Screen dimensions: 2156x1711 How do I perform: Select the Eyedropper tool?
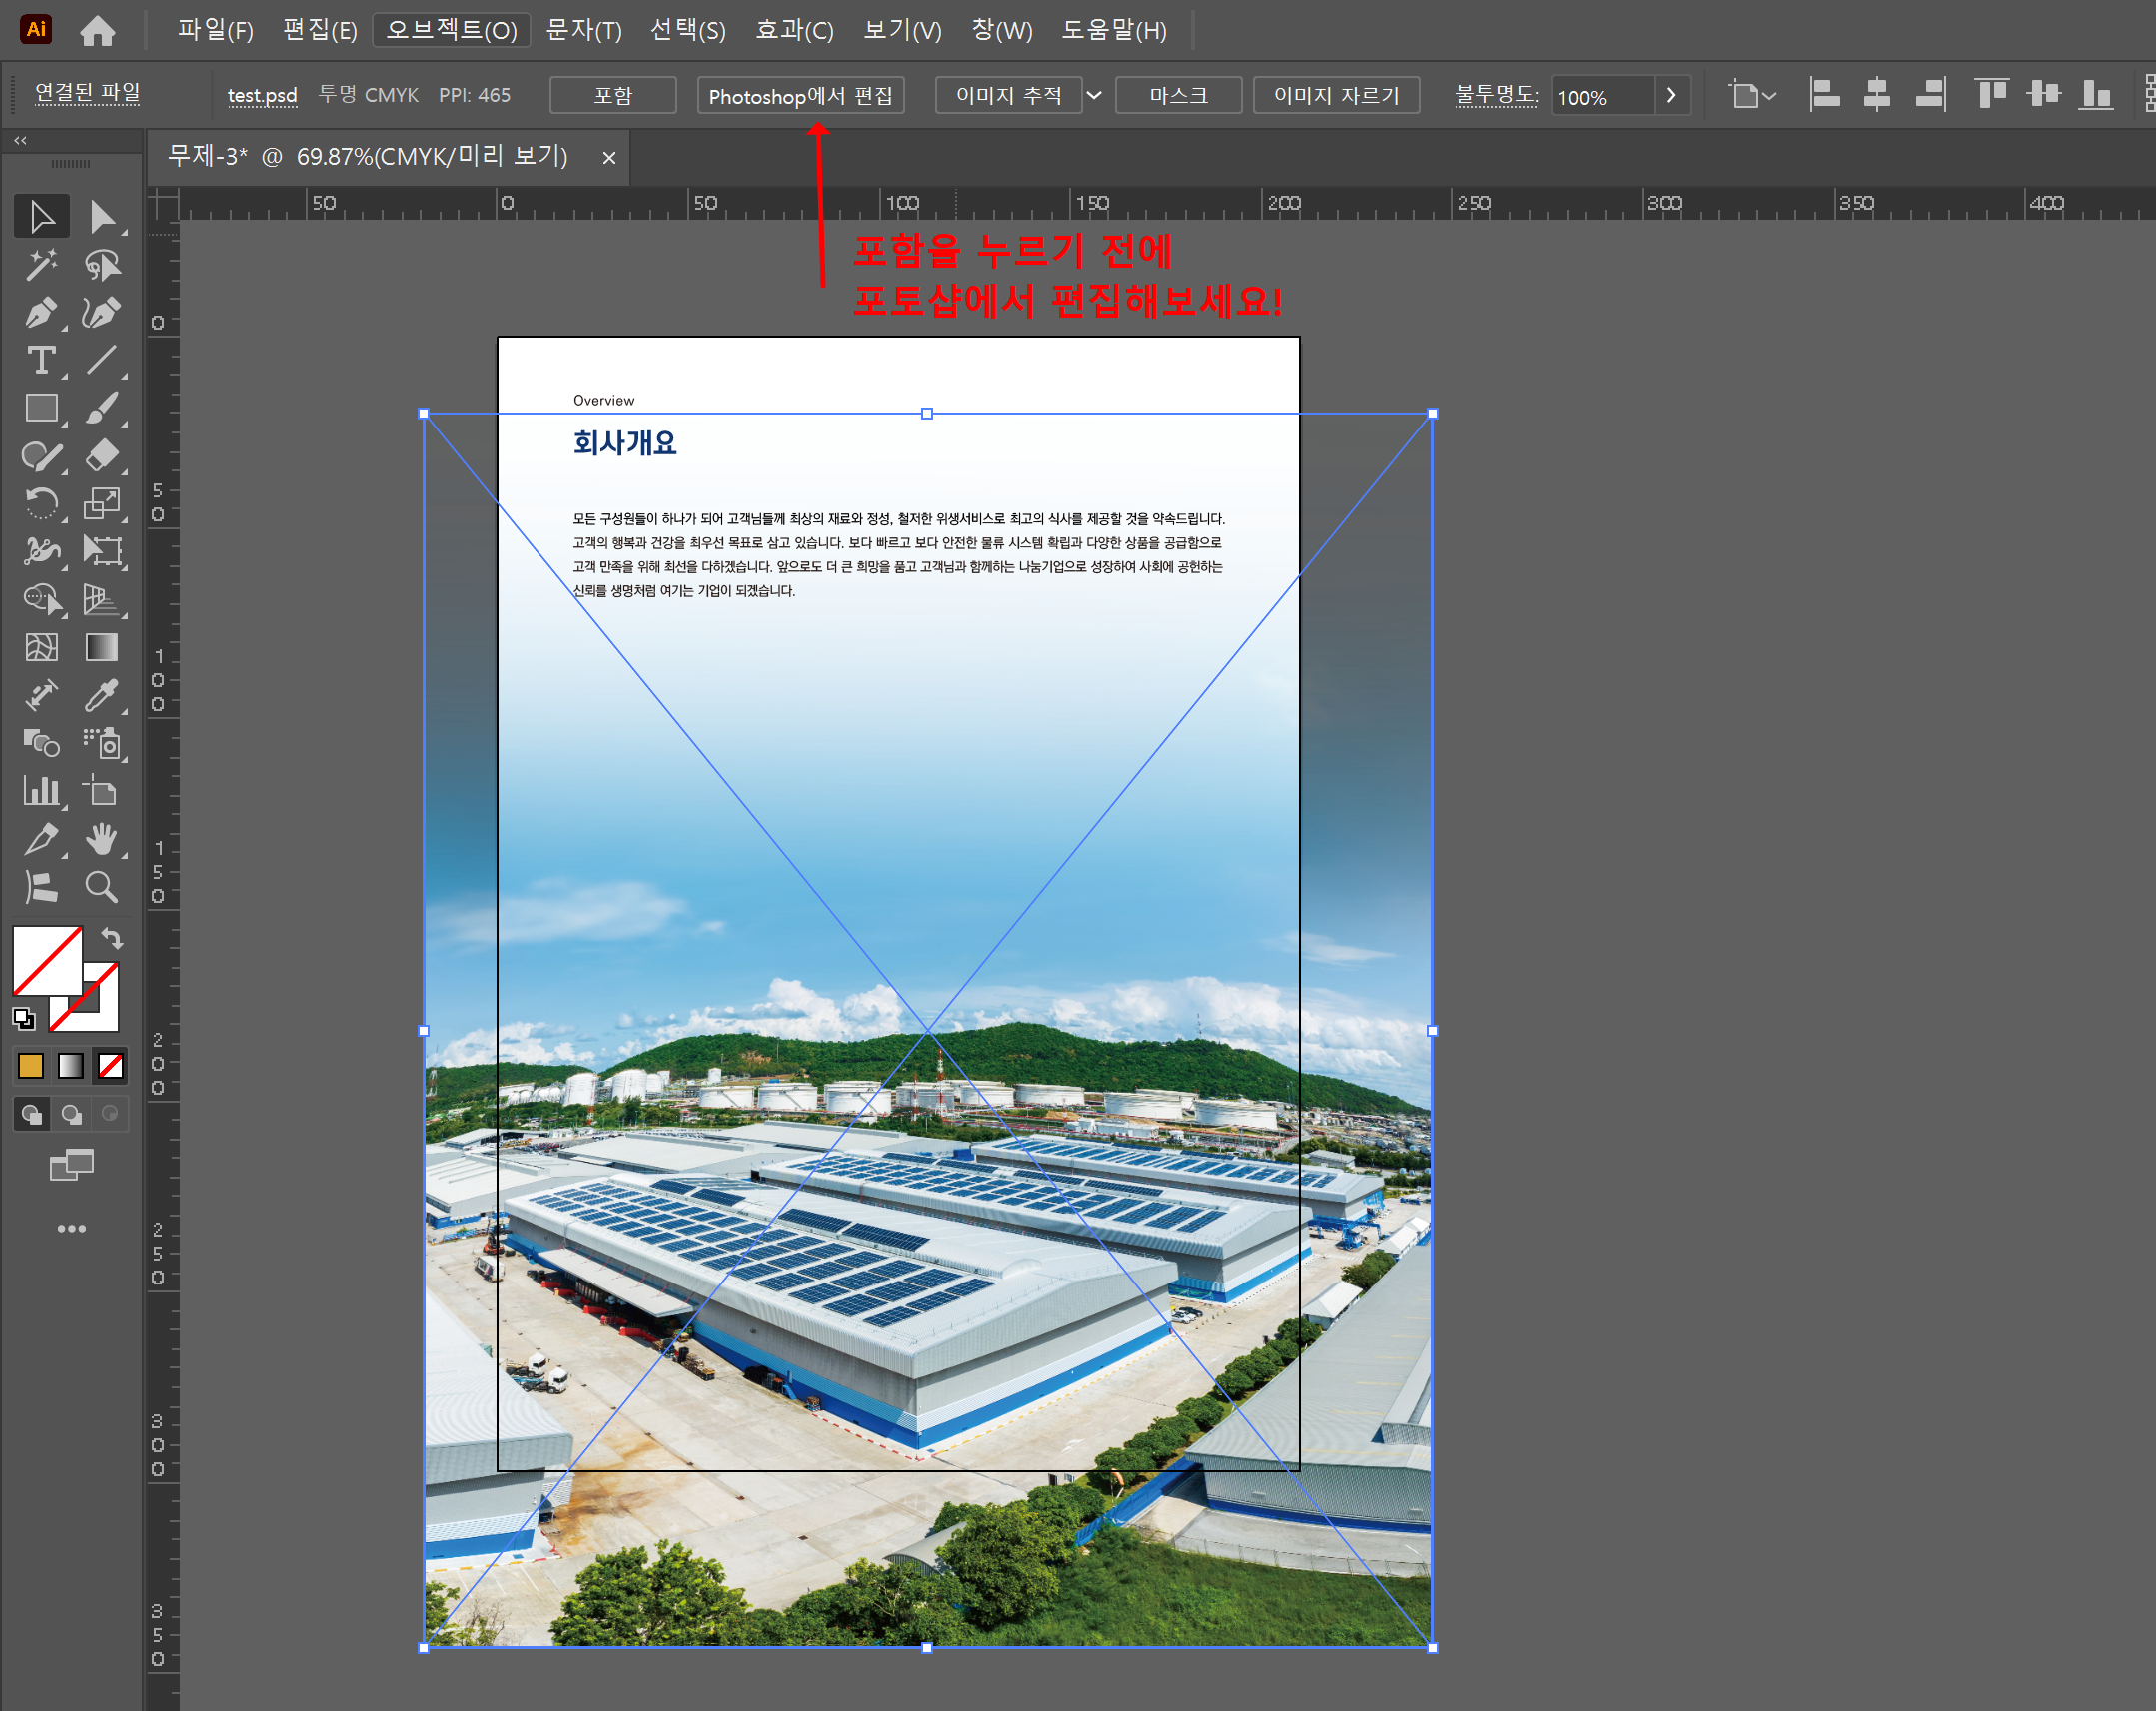click(x=101, y=696)
